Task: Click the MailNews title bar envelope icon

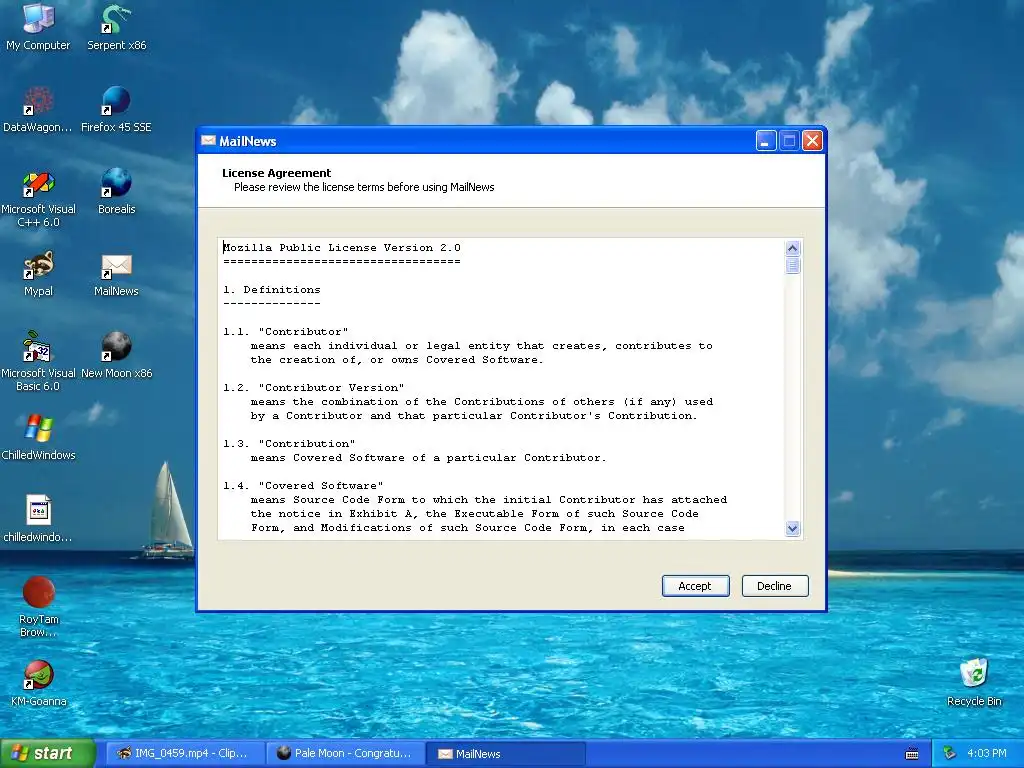Action: (208, 140)
